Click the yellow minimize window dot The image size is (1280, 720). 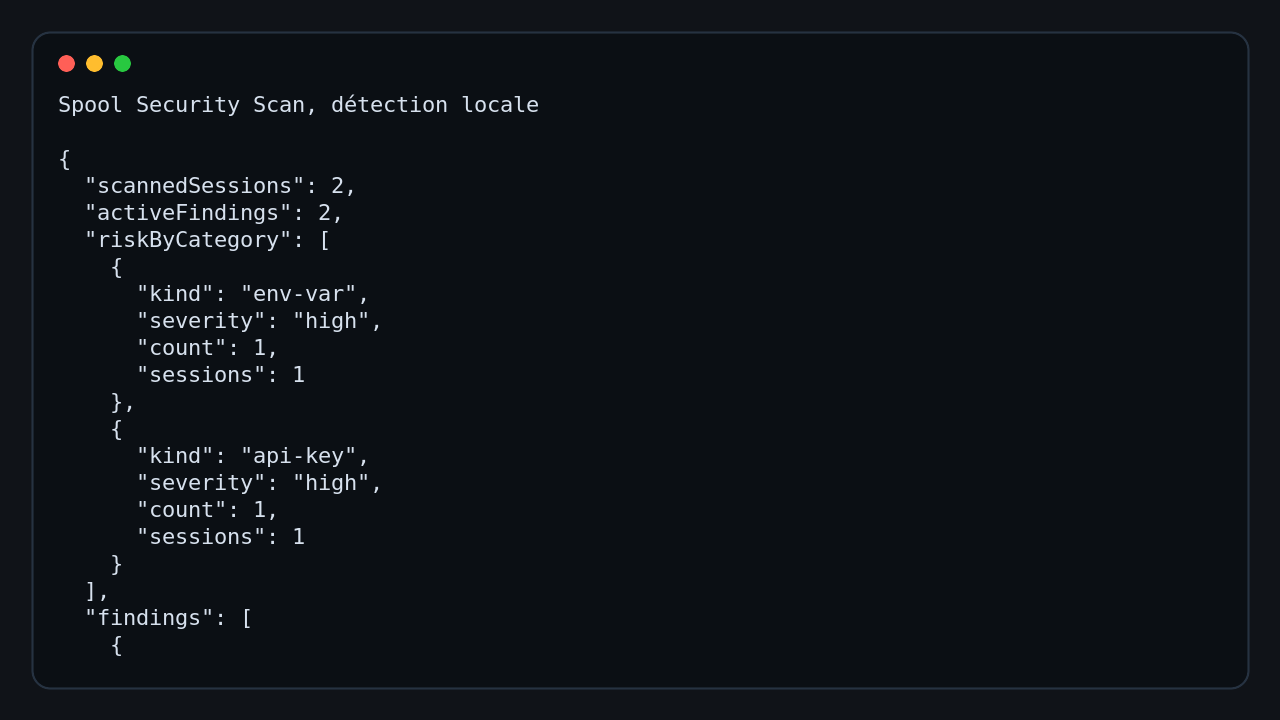(95, 64)
